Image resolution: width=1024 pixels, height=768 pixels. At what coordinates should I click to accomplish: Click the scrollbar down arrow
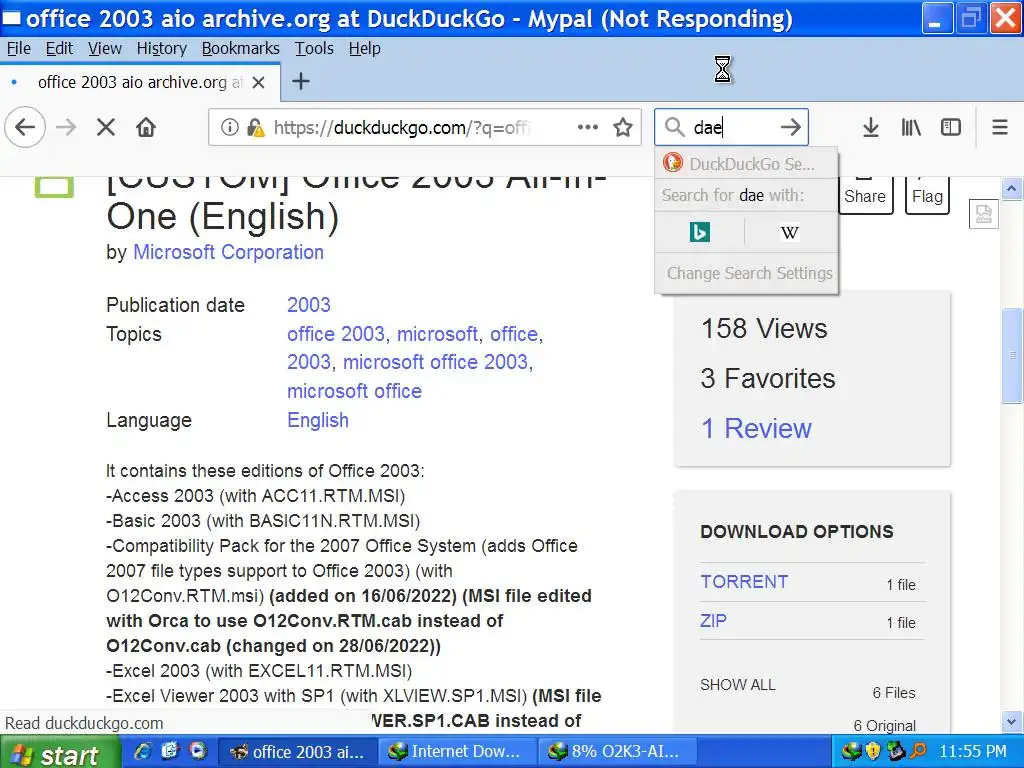(x=1012, y=722)
